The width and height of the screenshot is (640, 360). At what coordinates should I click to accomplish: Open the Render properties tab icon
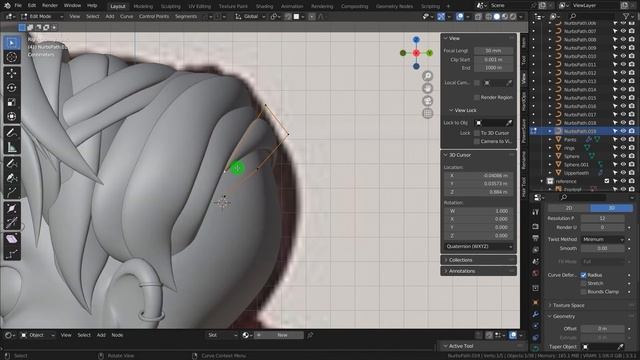536,226
